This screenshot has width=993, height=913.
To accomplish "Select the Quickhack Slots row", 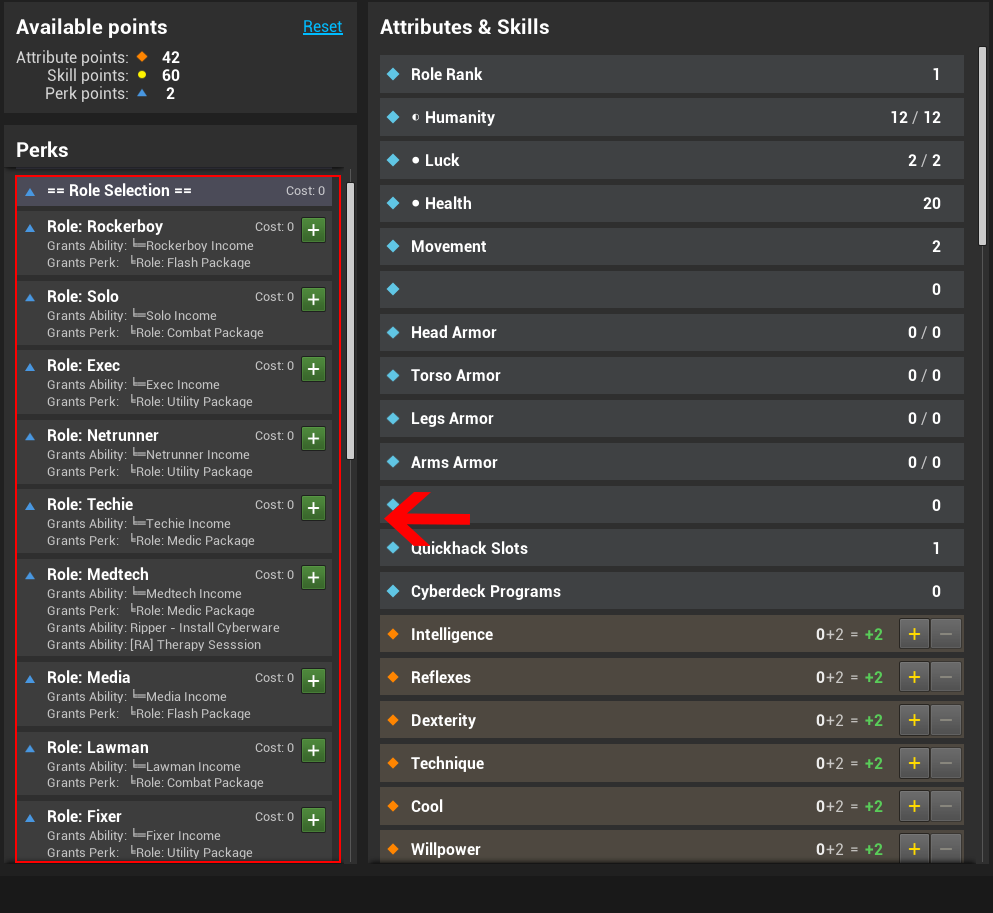I will [x=671, y=548].
